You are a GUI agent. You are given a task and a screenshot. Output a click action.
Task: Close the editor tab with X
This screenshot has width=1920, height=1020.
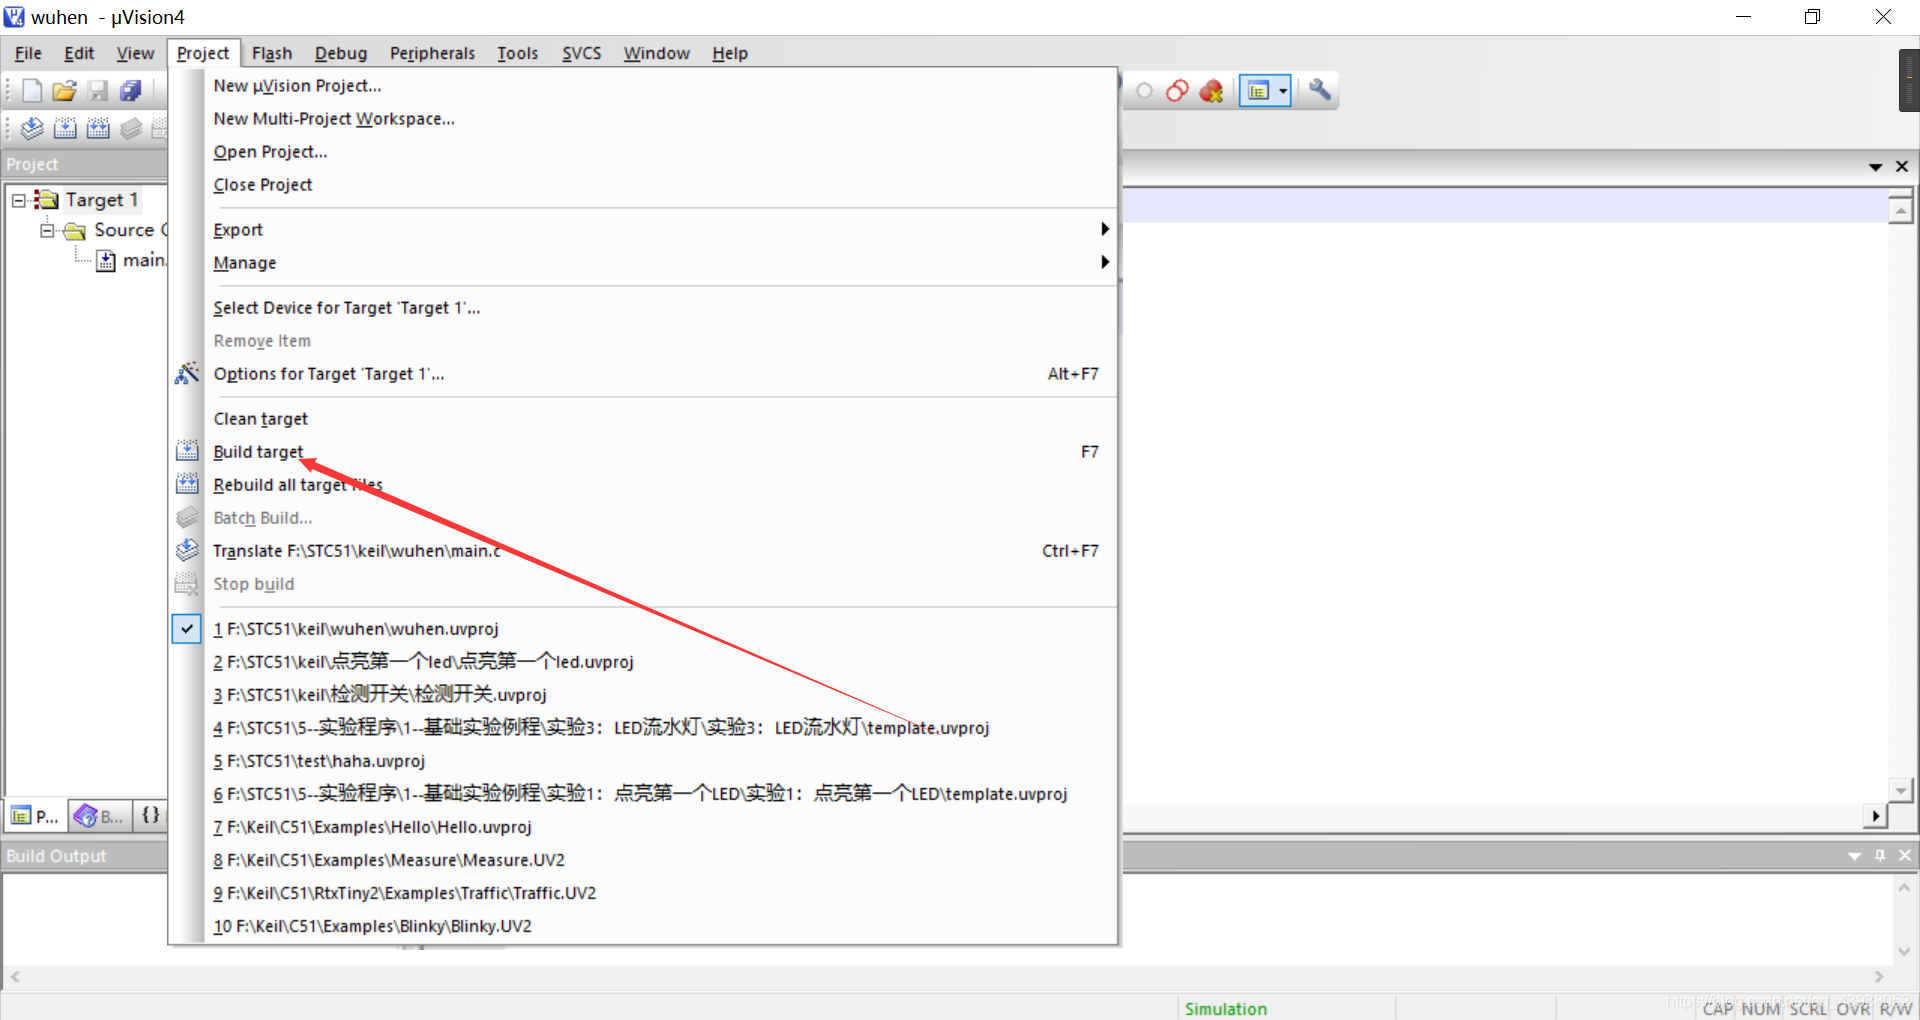[x=1902, y=166]
